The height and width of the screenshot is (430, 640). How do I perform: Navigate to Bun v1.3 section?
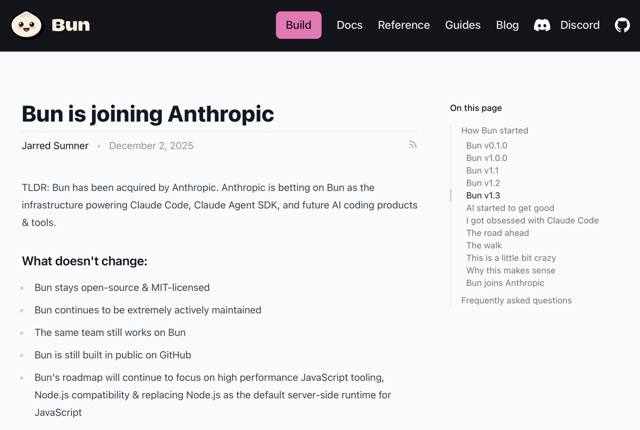click(x=483, y=195)
